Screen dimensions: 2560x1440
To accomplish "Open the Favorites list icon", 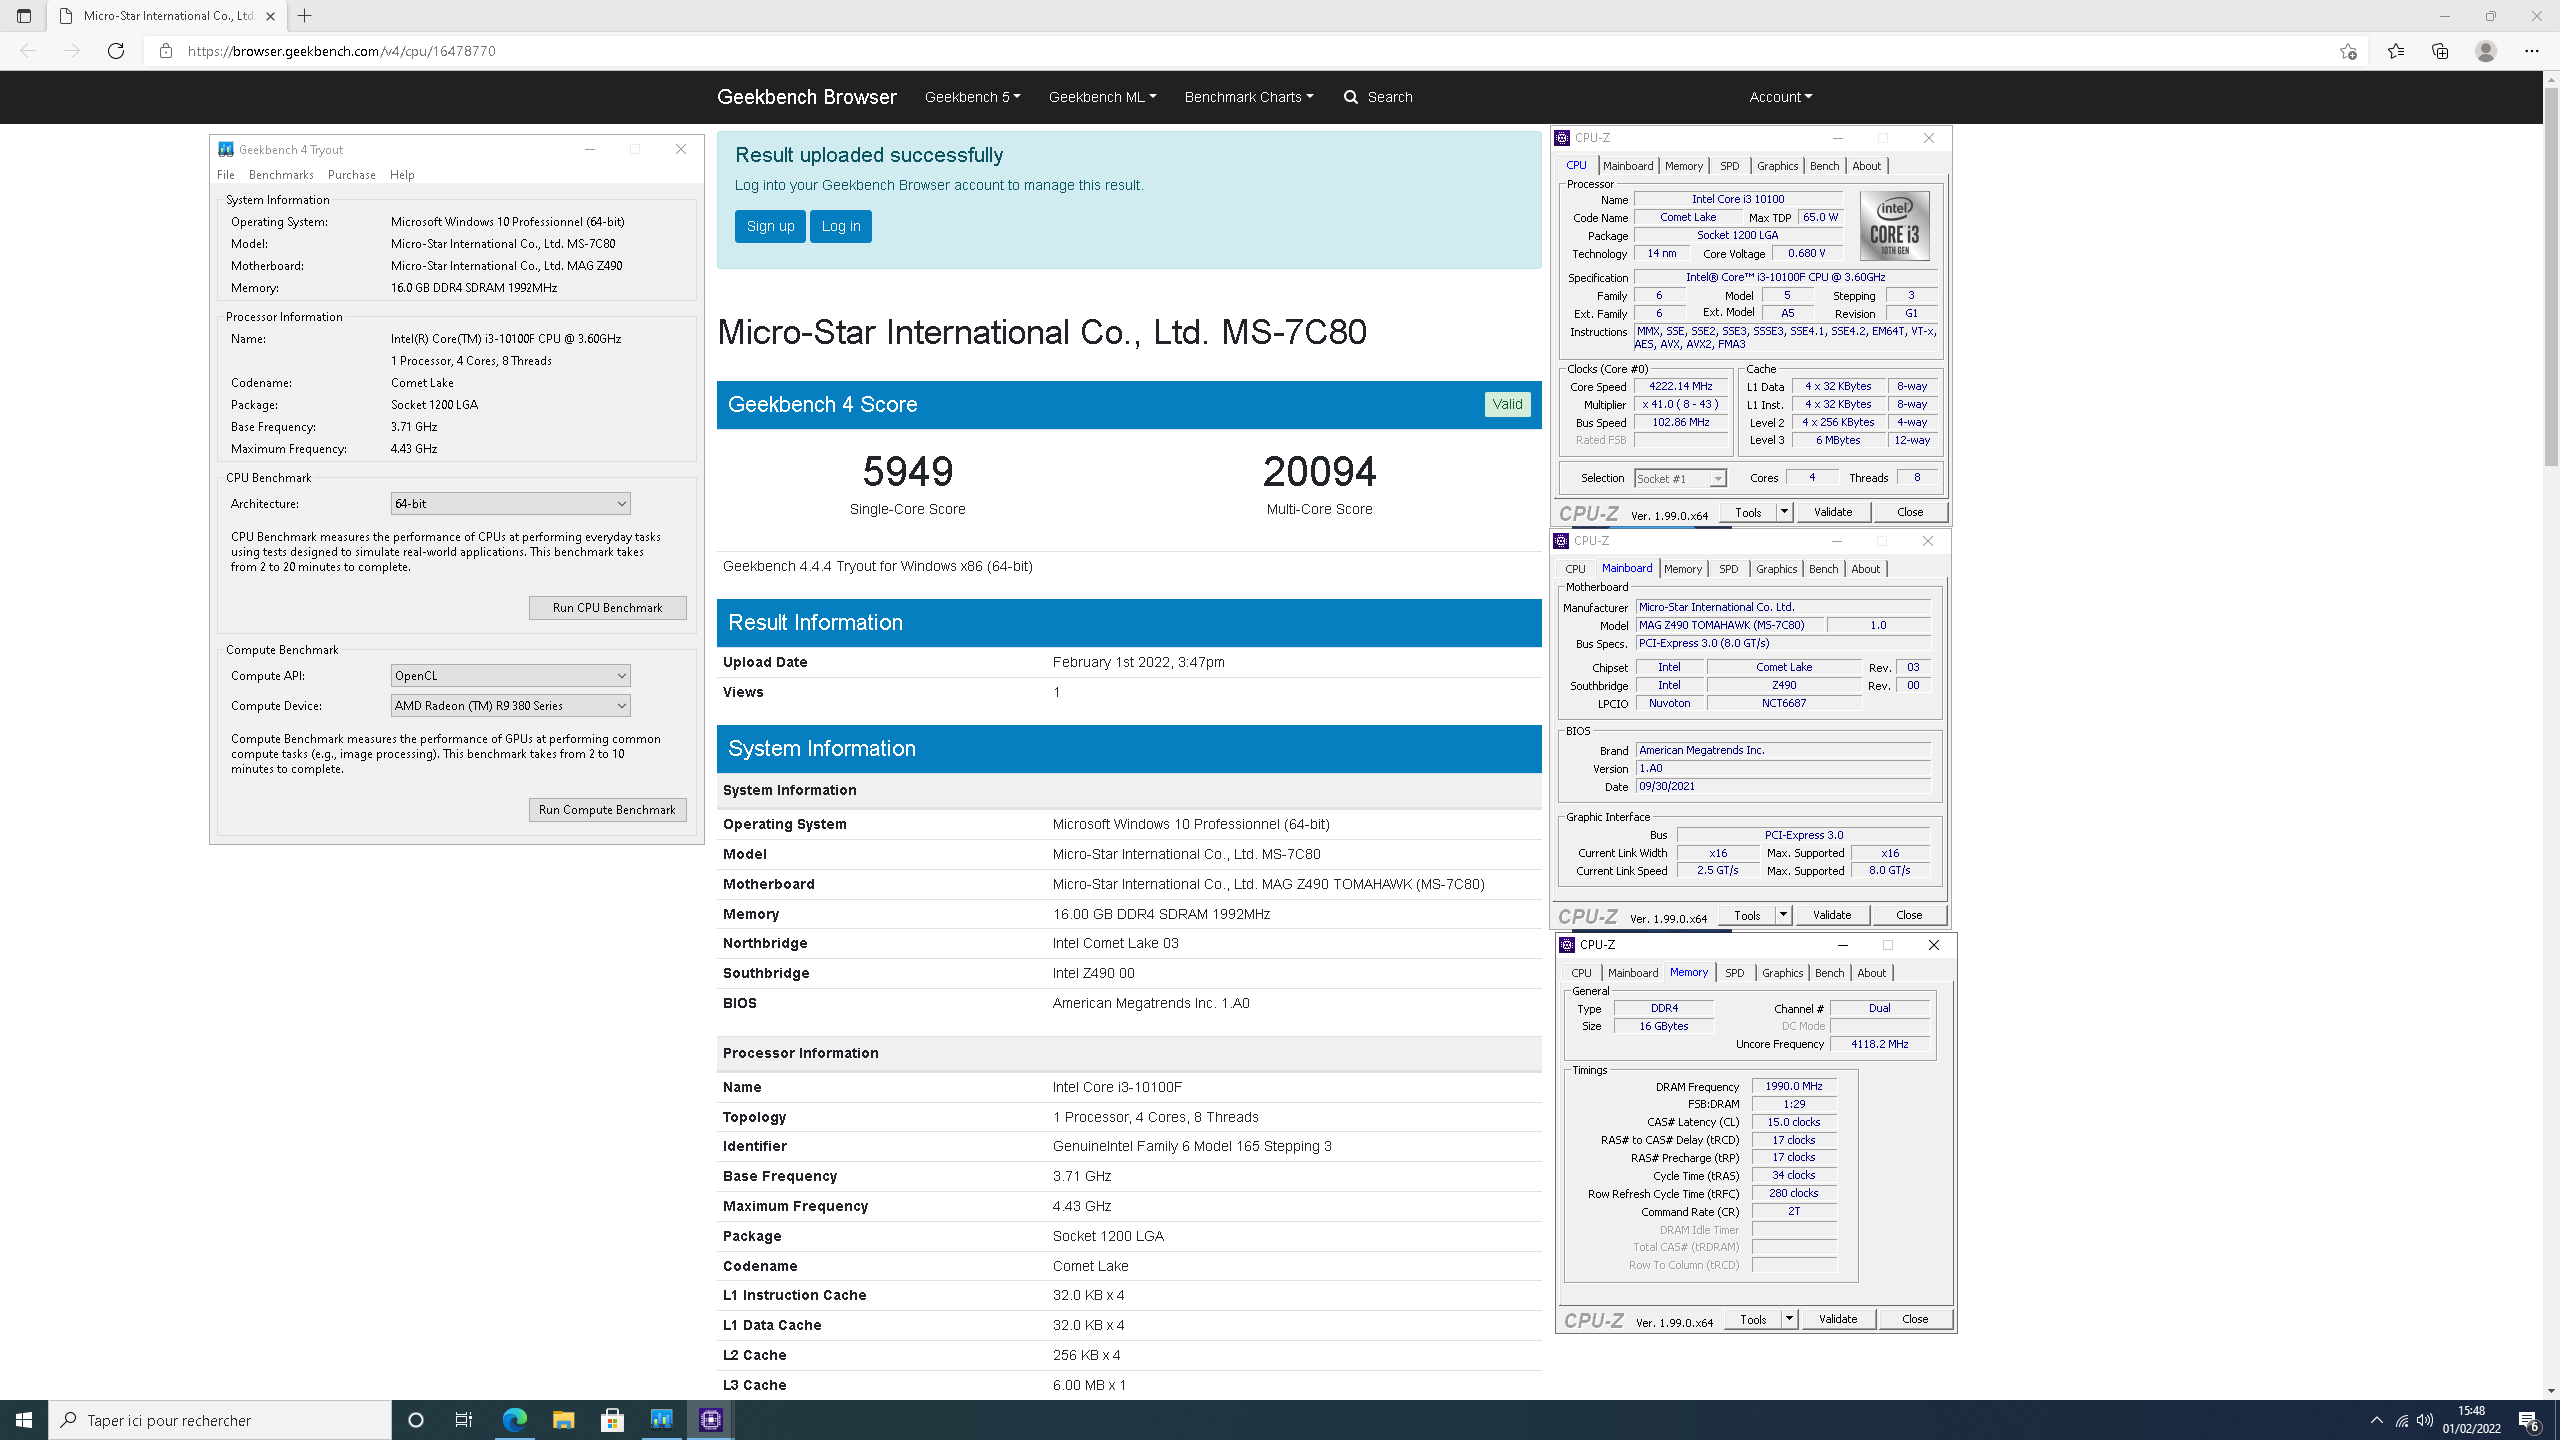I will (2396, 51).
